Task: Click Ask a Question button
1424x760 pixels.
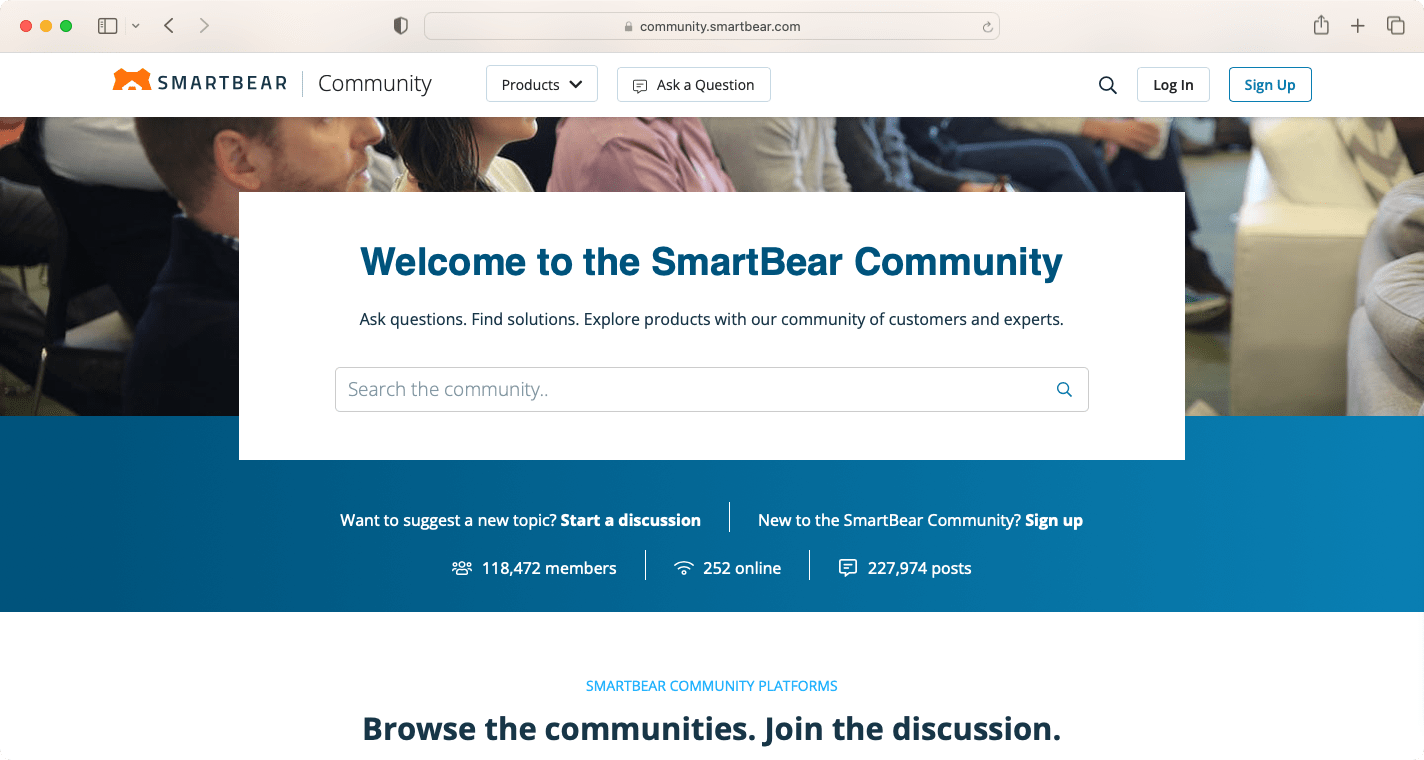Action: pyautogui.click(x=693, y=85)
